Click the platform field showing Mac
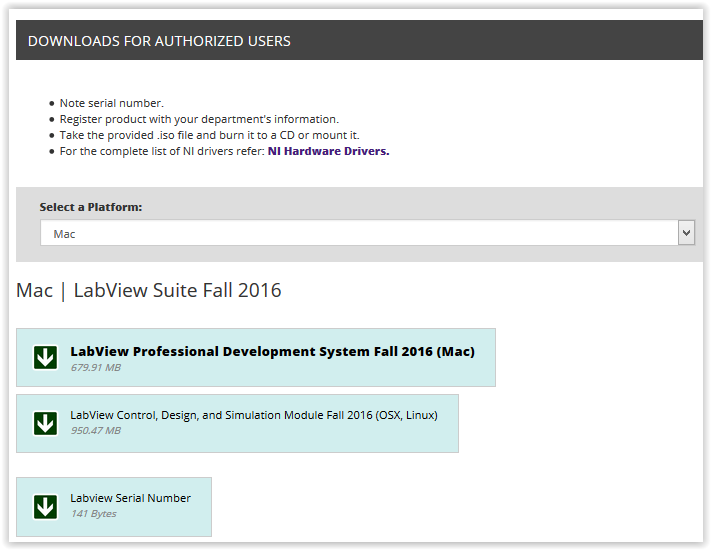Screen dimensions: 711x550 point(367,233)
